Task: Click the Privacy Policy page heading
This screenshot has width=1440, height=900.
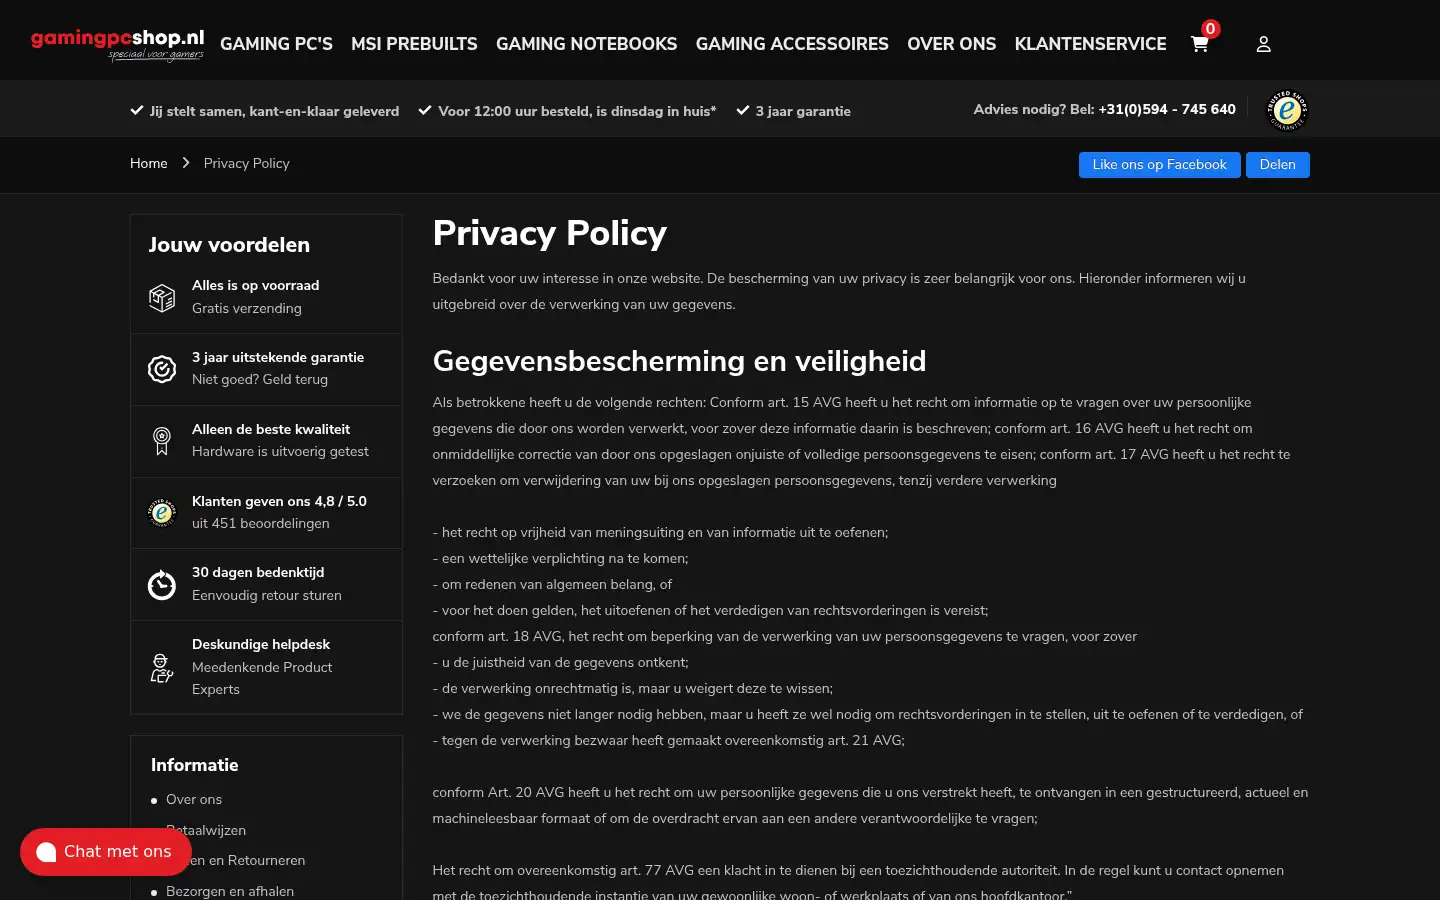Action: coord(550,233)
